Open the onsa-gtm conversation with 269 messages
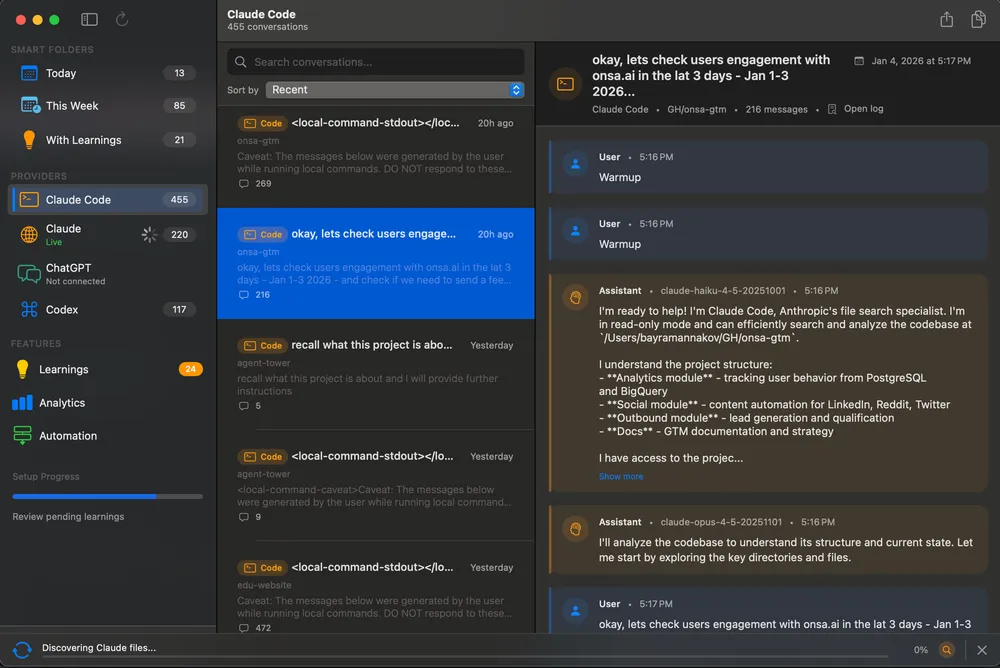Viewport: 1000px width, 668px height. 376,152
